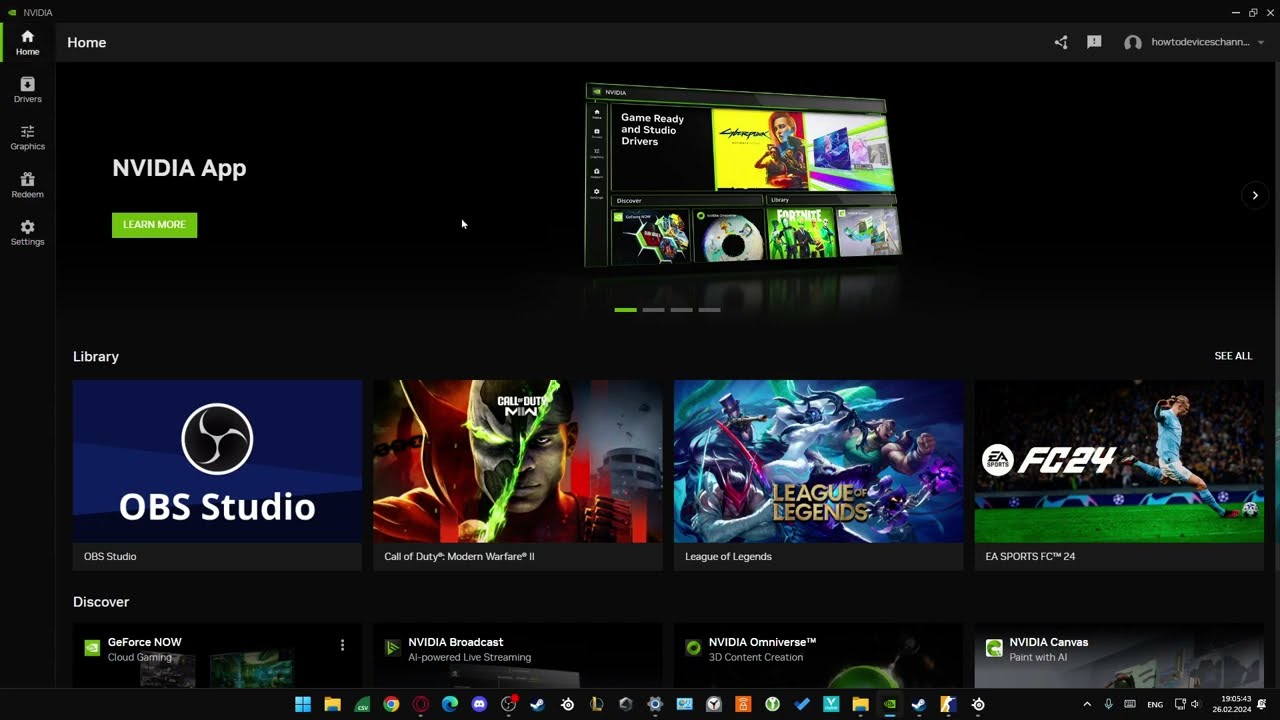
Task: Open taskbar clock and date
Action: tap(1232, 704)
